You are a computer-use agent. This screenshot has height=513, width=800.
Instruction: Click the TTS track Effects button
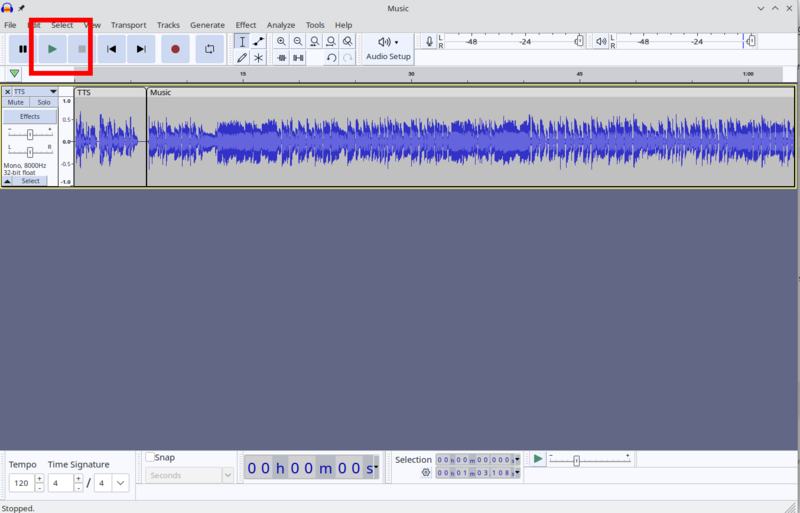coord(30,116)
